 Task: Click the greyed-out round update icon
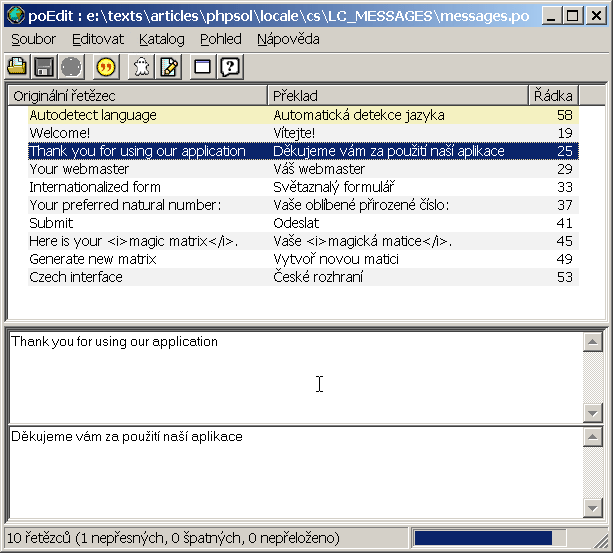click(71, 67)
